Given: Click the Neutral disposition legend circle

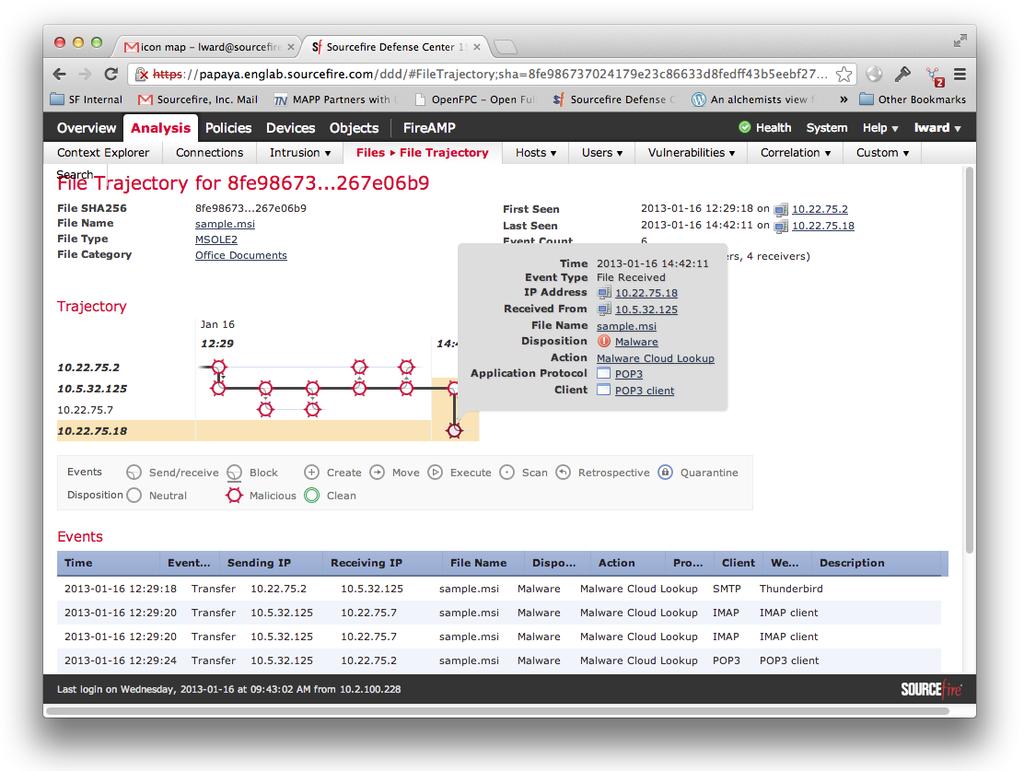Looking at the screenshot, I should click(134, 496).
